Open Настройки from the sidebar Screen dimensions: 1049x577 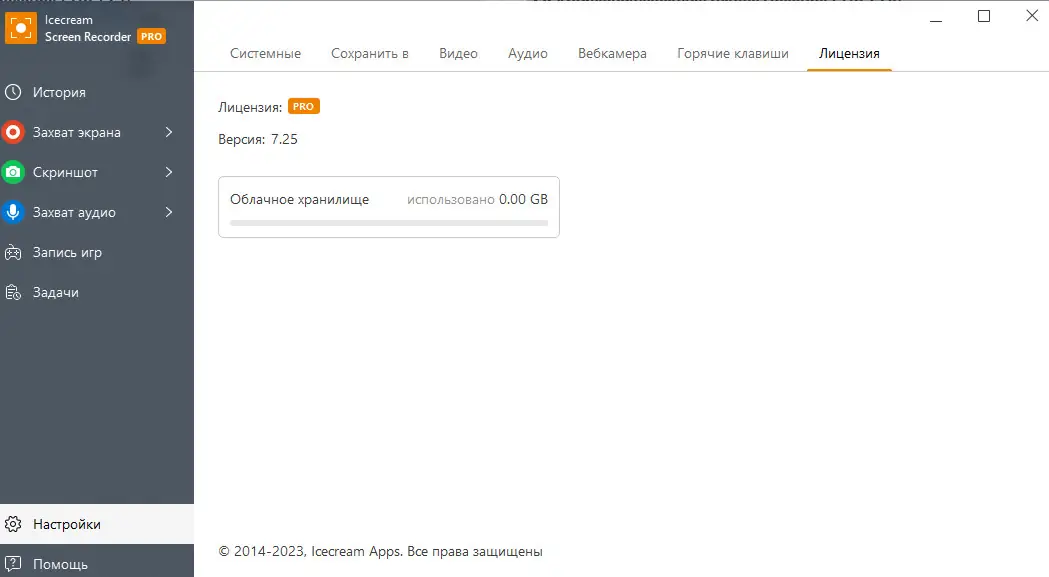click(x=67, y=523)
